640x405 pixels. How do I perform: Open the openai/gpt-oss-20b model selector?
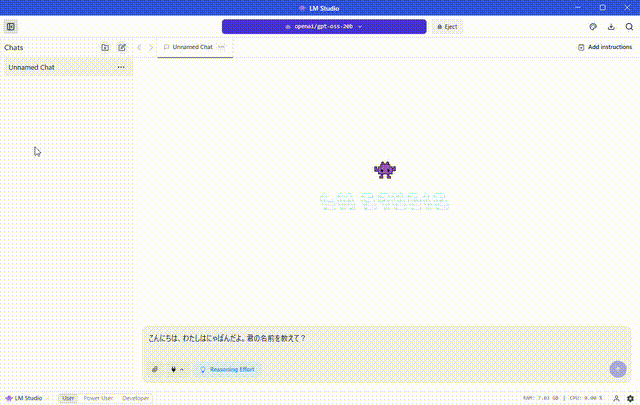click(x=324, y=27)
